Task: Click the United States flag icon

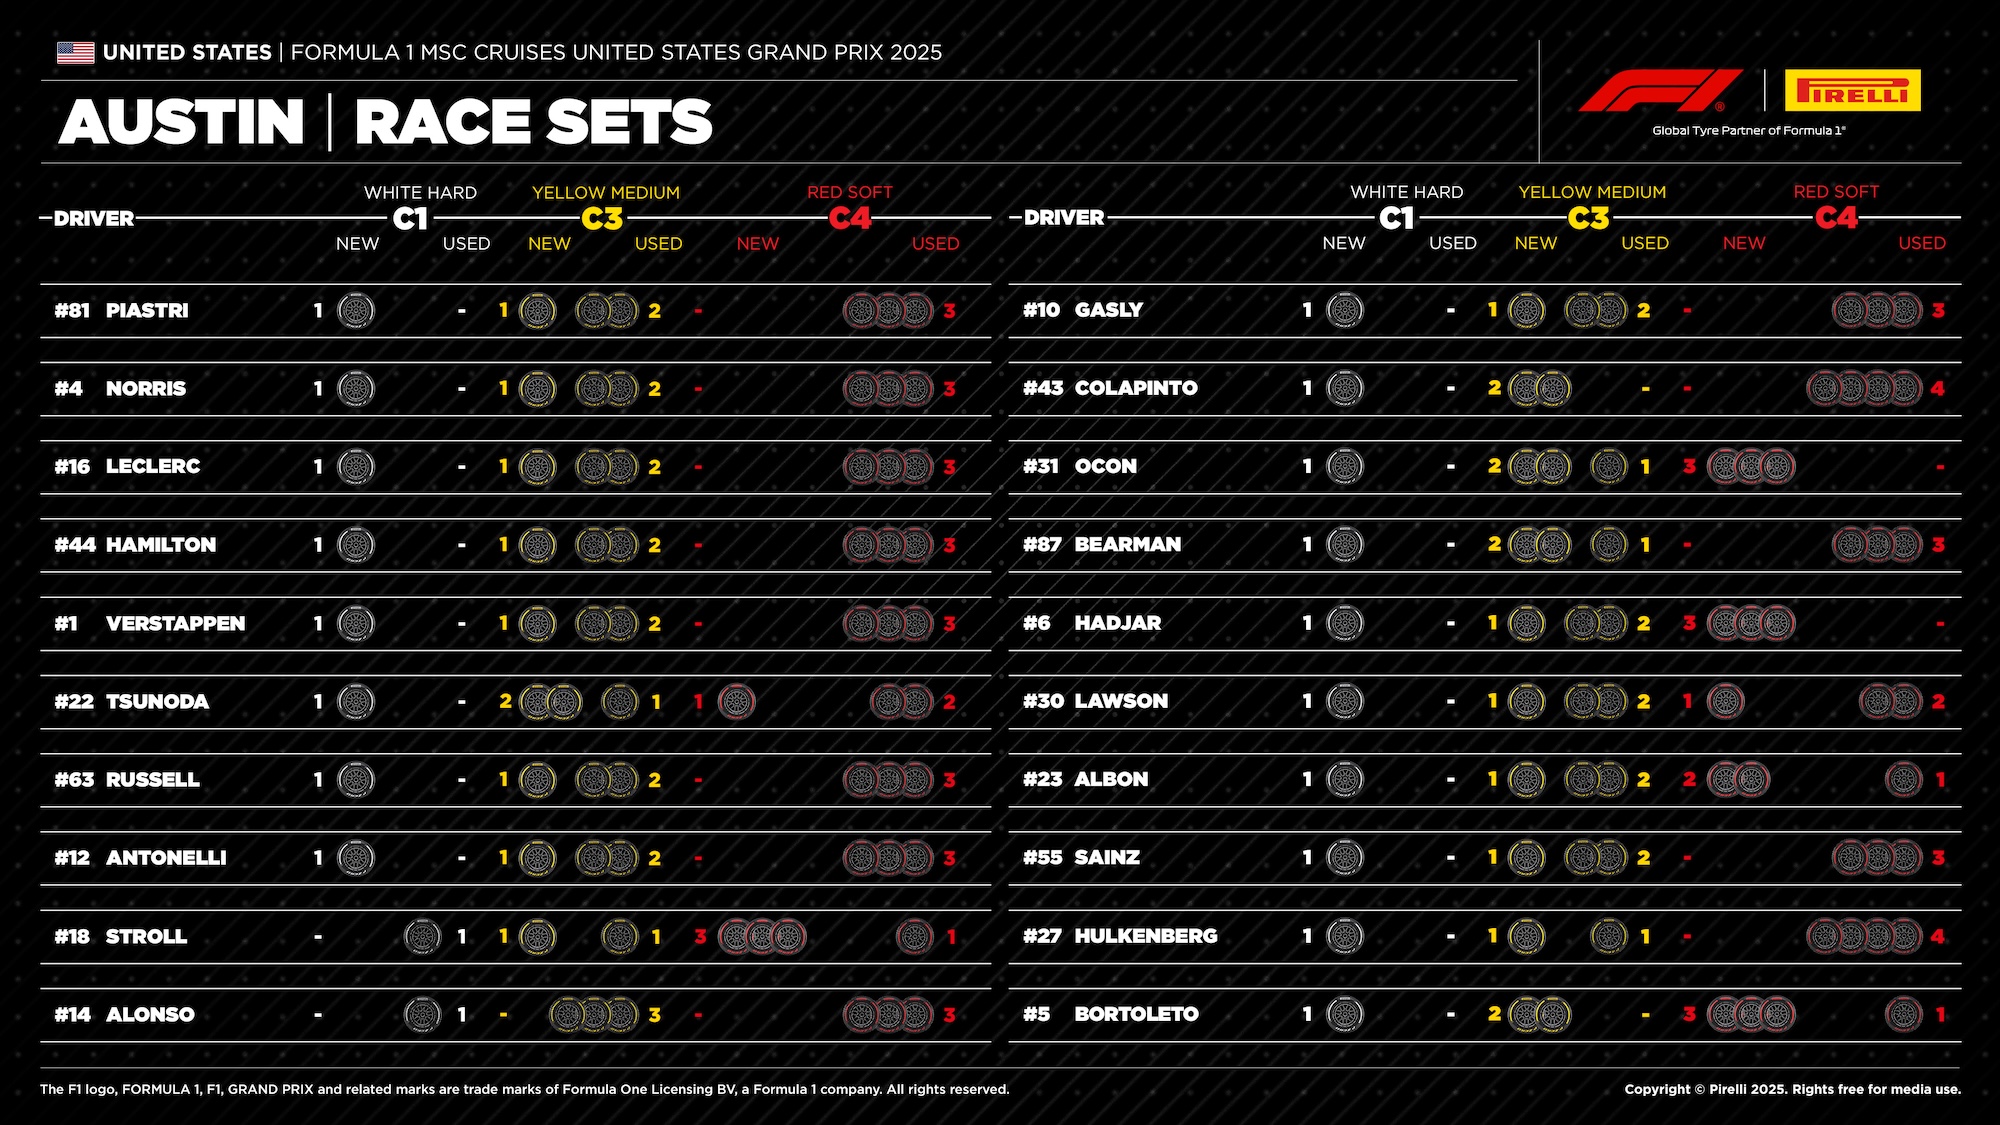Action: pos(75,52)
